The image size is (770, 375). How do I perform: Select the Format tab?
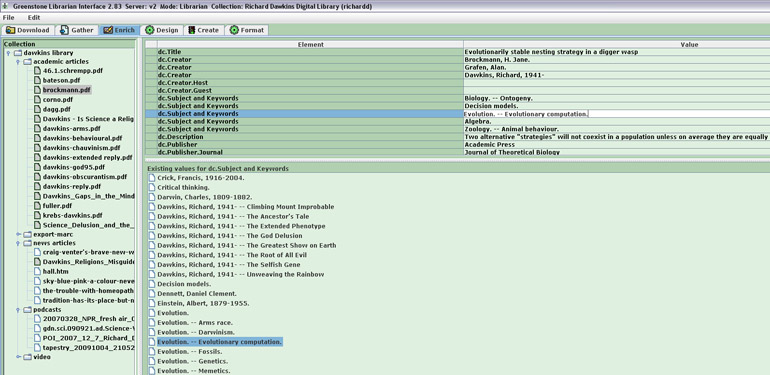tap(247, 30)
